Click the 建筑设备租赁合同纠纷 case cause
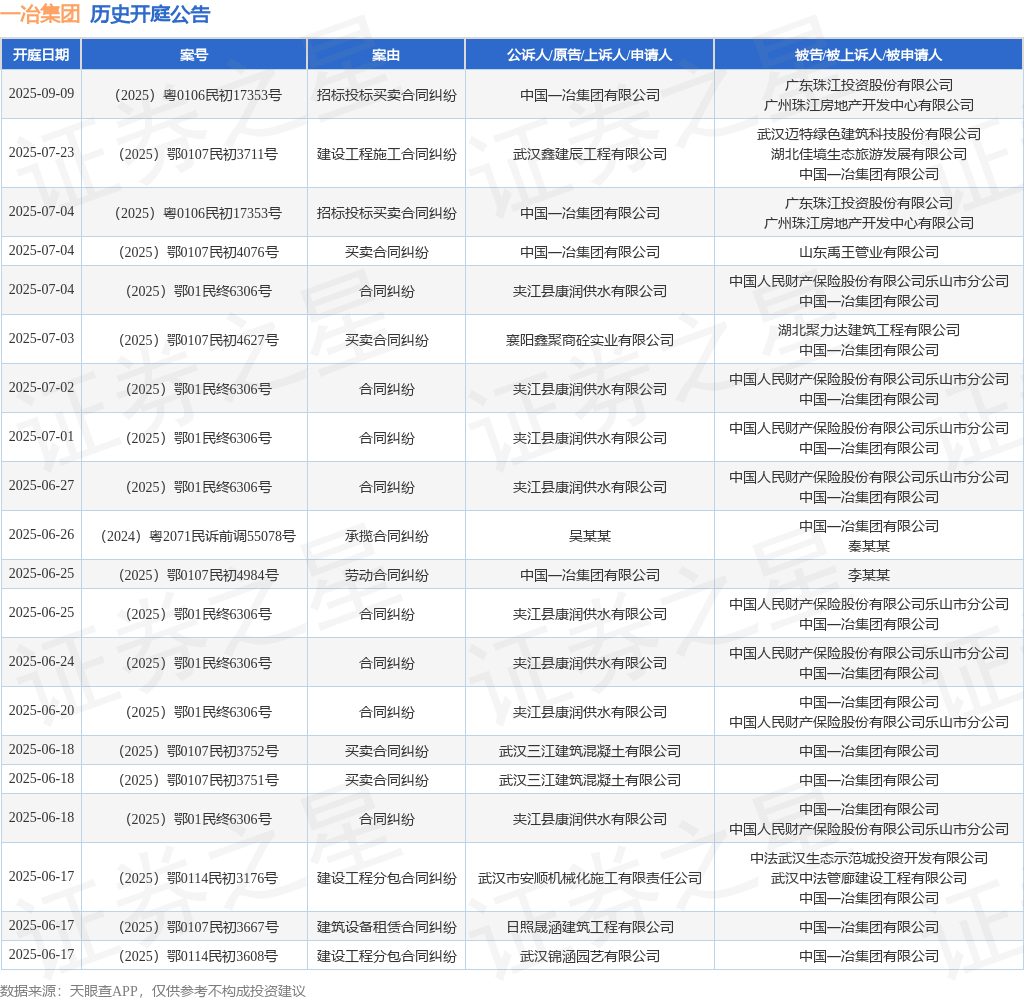Viewport: 1024px width, 1000px height. [387, 927]
